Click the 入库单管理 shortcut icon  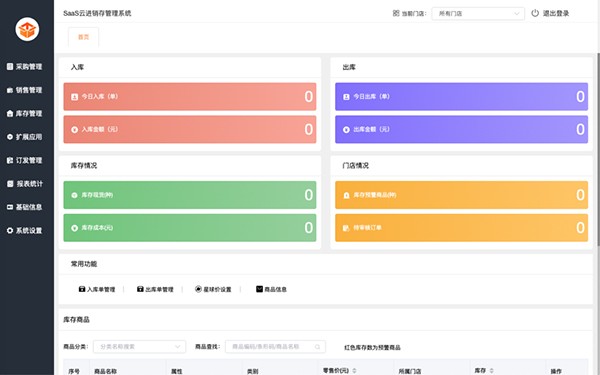pos(82,289)
